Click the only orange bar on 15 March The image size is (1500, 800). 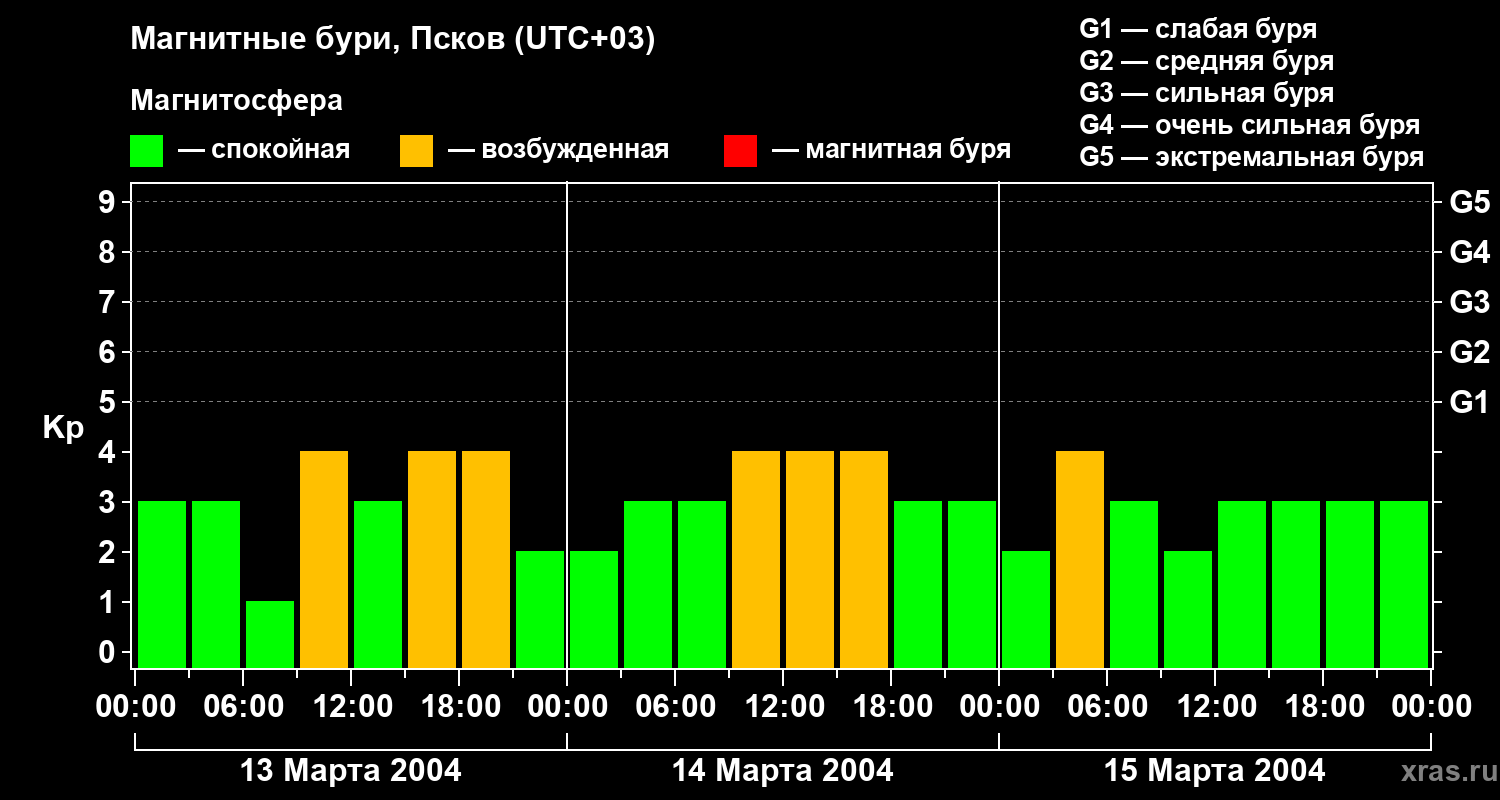[x=1080, y=559]
